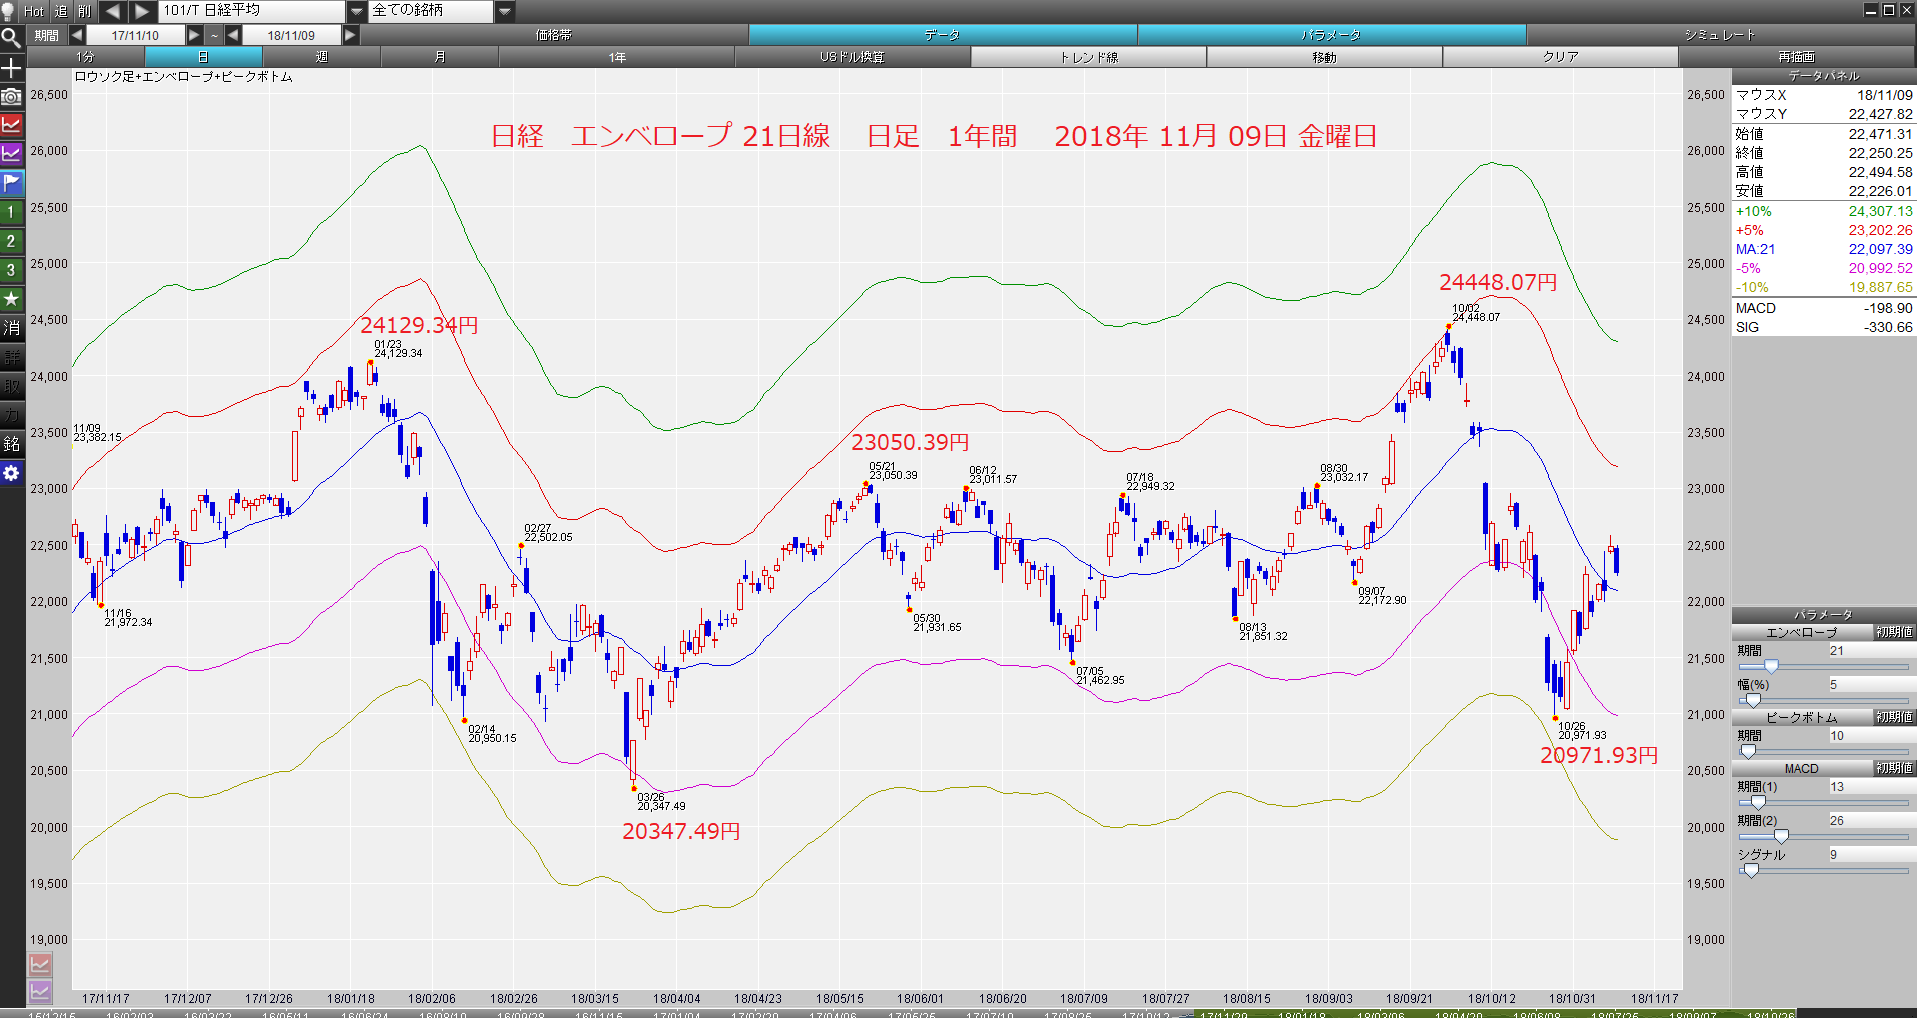The height and width of the screenshot is (1018, 1917).
Task: Open the gear settings icon
Action: (11, 474)
